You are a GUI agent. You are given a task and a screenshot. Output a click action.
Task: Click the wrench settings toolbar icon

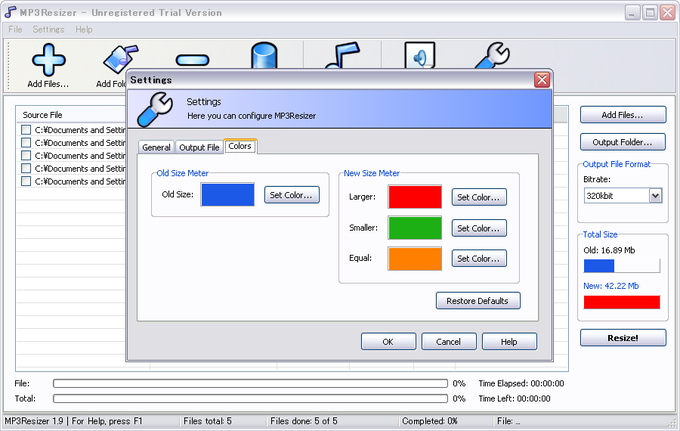tap(493, 56)
